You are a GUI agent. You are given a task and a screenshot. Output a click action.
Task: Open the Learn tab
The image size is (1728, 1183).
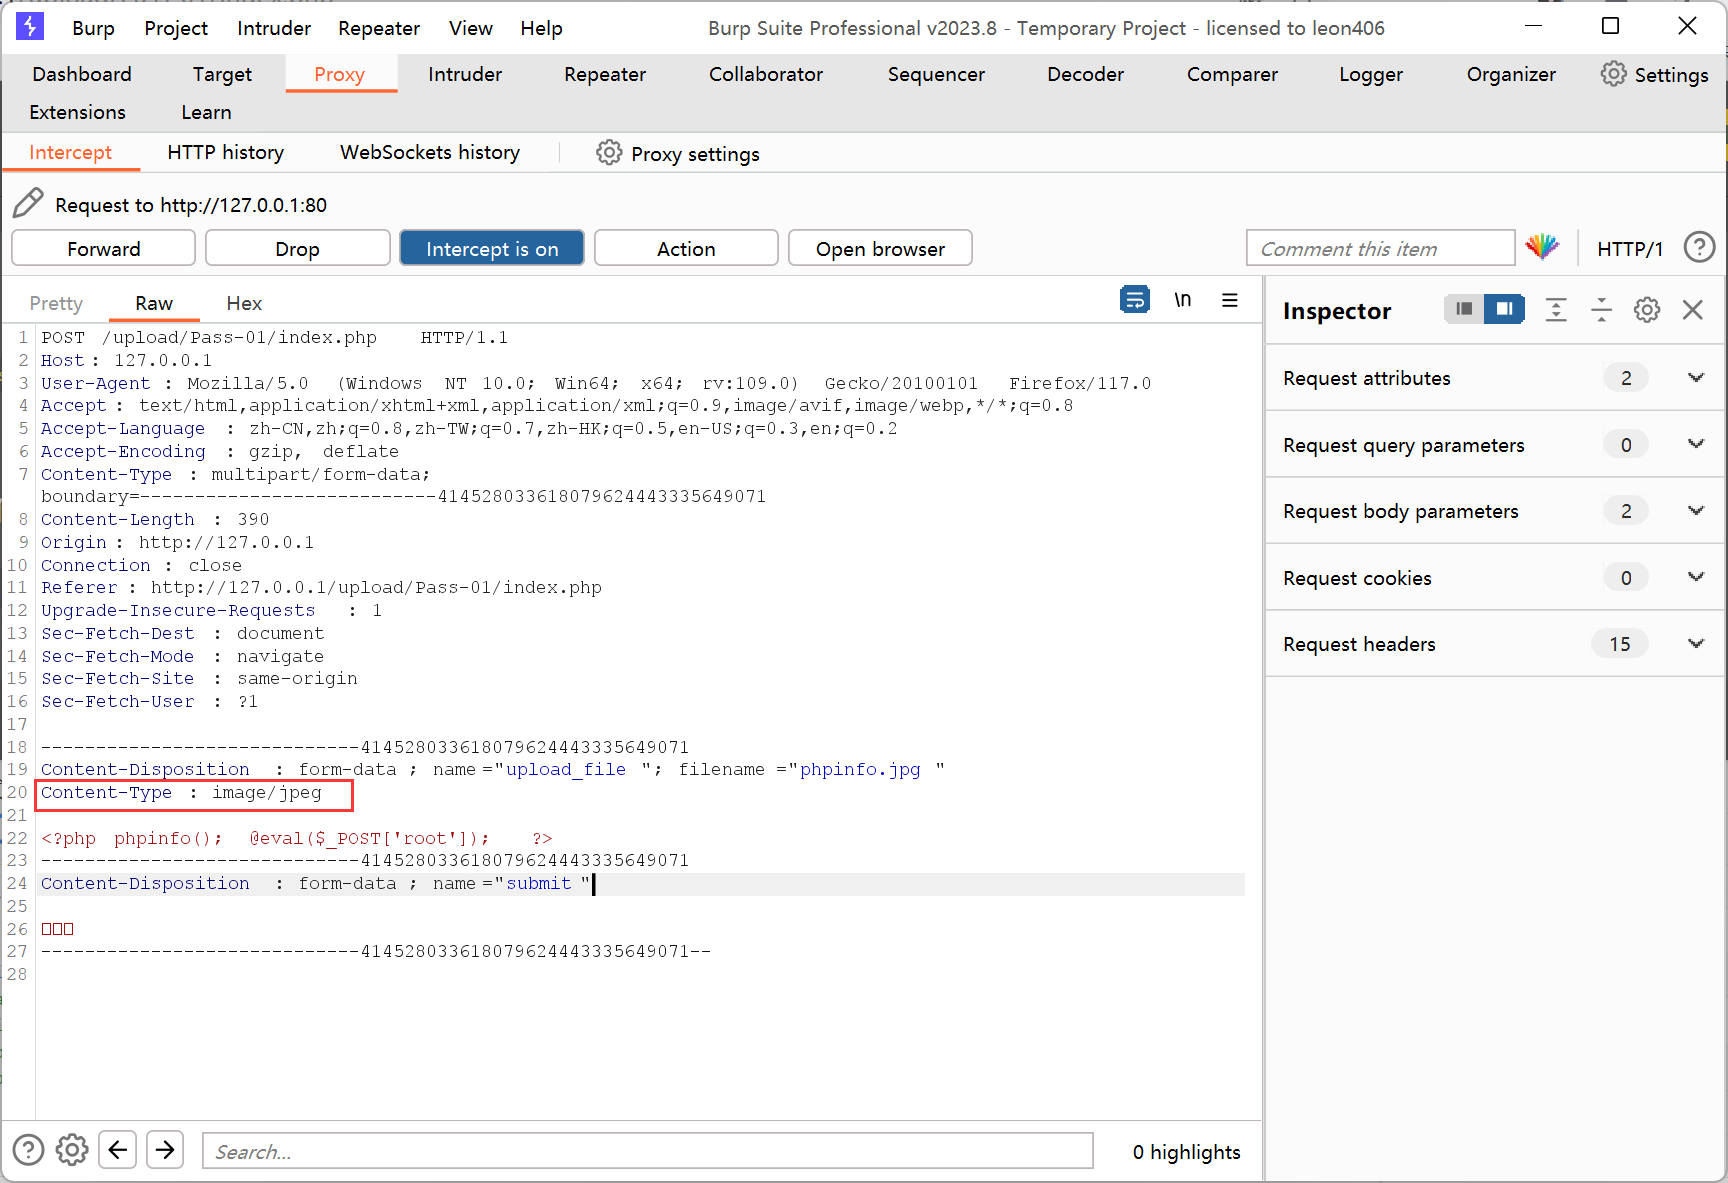click(206, 112)
